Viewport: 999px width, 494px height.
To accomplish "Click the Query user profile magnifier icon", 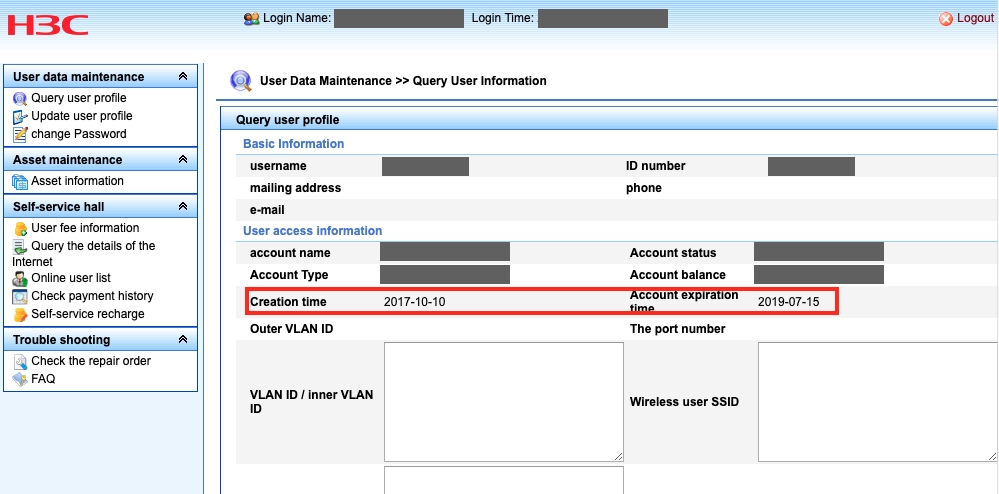I will 20,99.
